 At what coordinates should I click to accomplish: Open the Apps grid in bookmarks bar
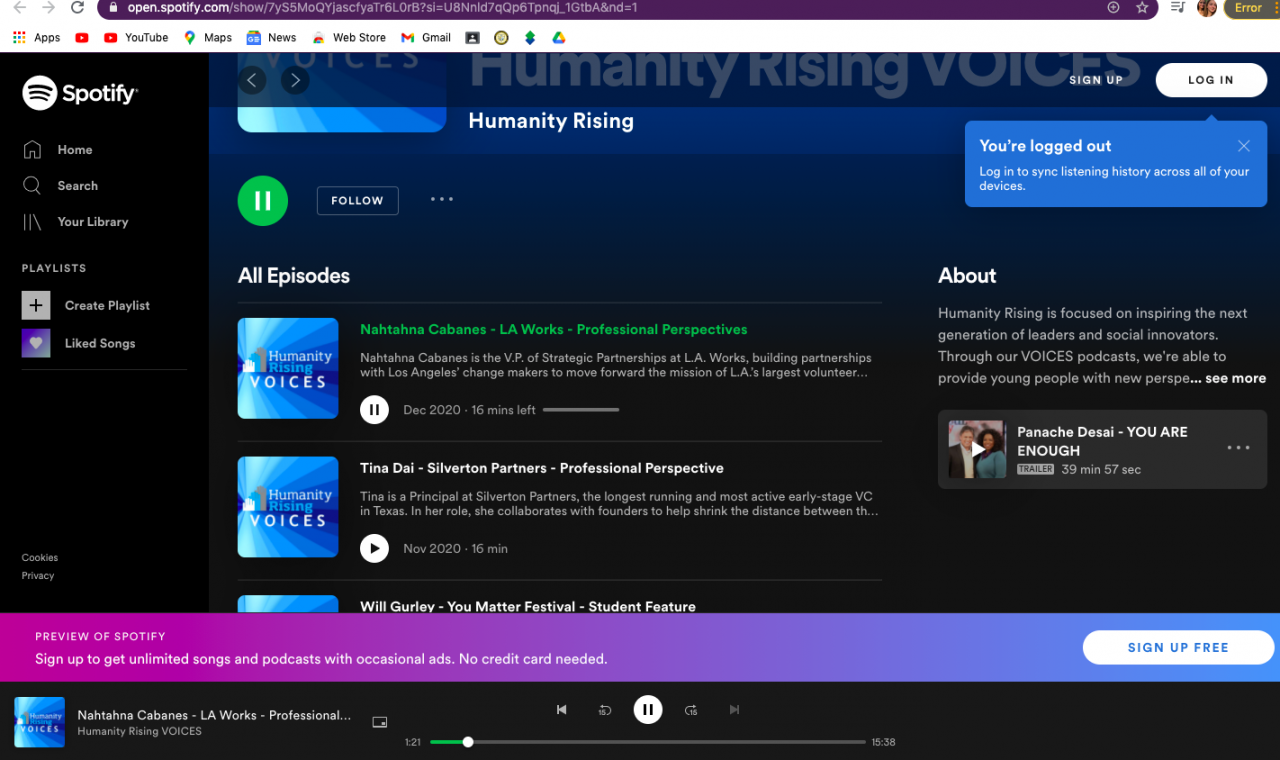[37, 38]
